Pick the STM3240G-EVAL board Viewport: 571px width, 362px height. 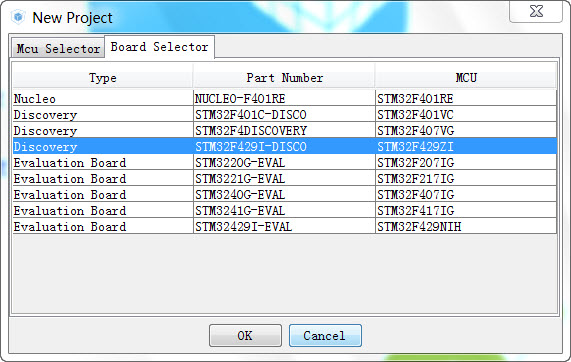coord(284,194)
